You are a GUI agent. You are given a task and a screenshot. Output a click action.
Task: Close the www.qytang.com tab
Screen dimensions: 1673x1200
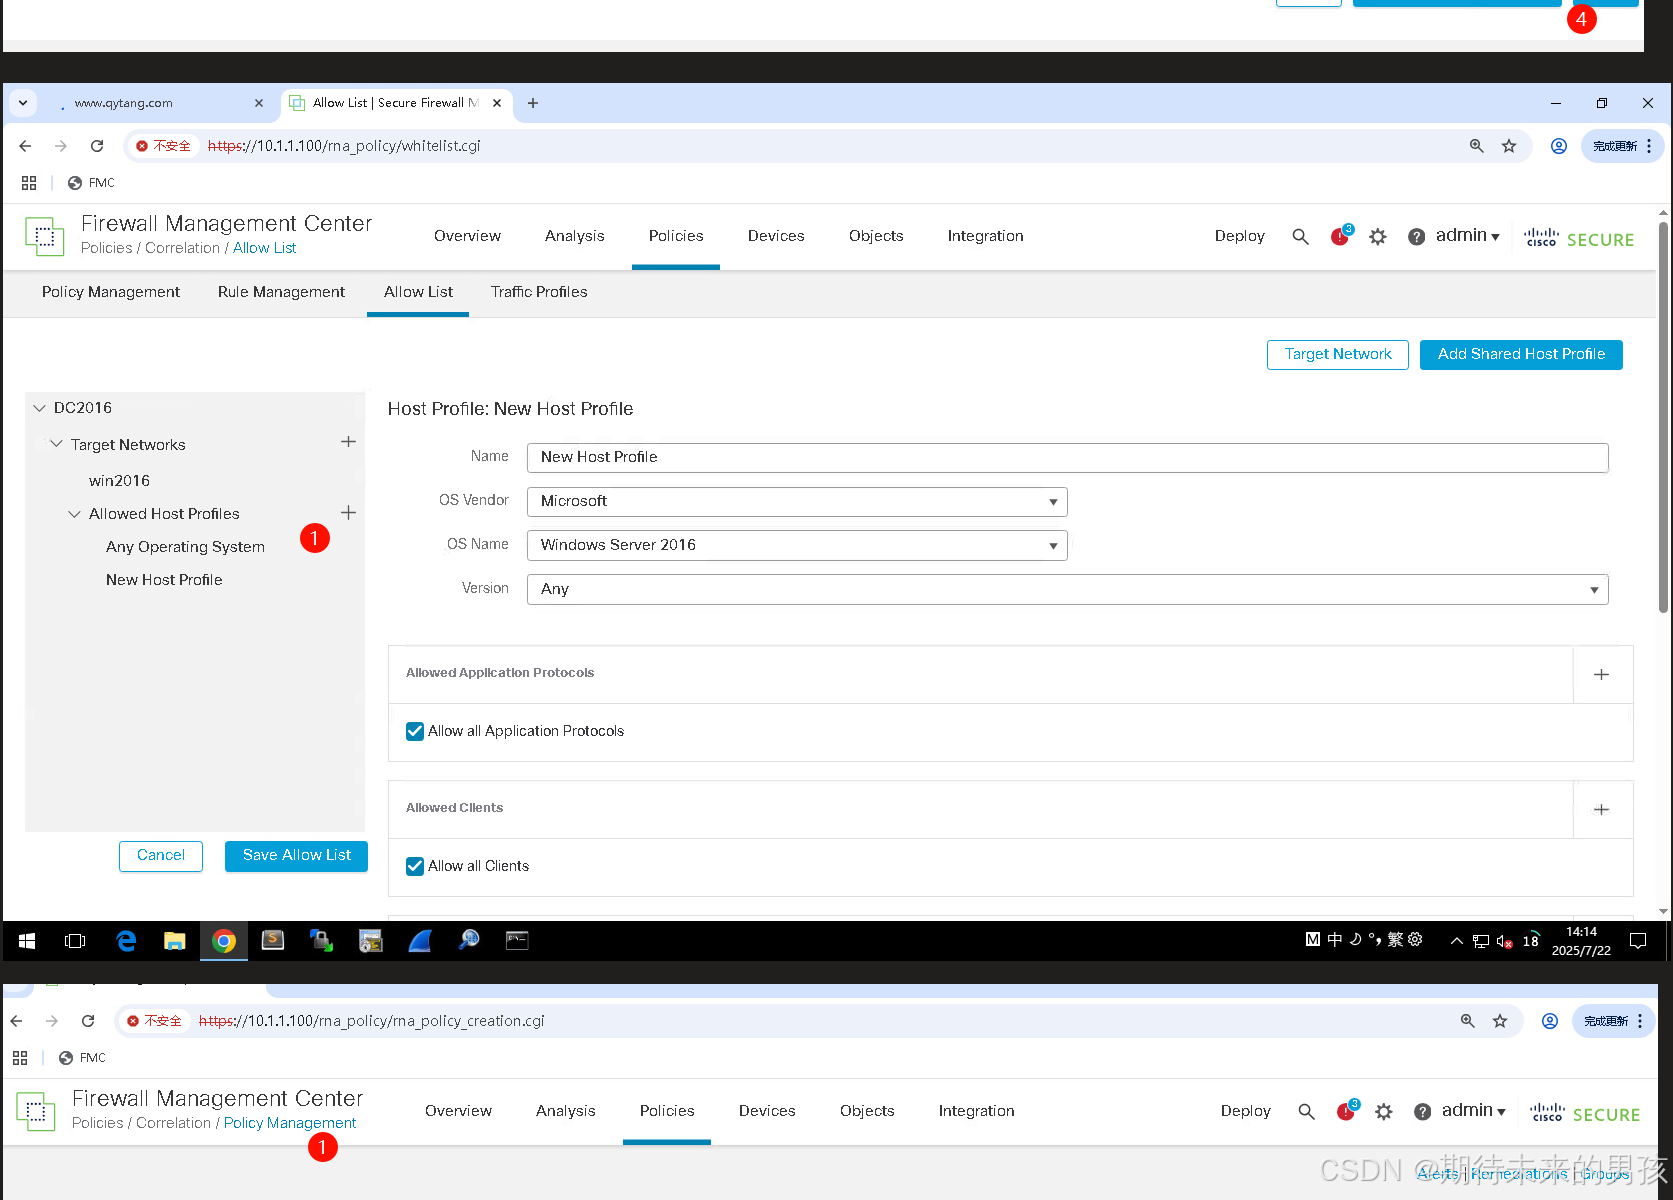click(259, 103)
